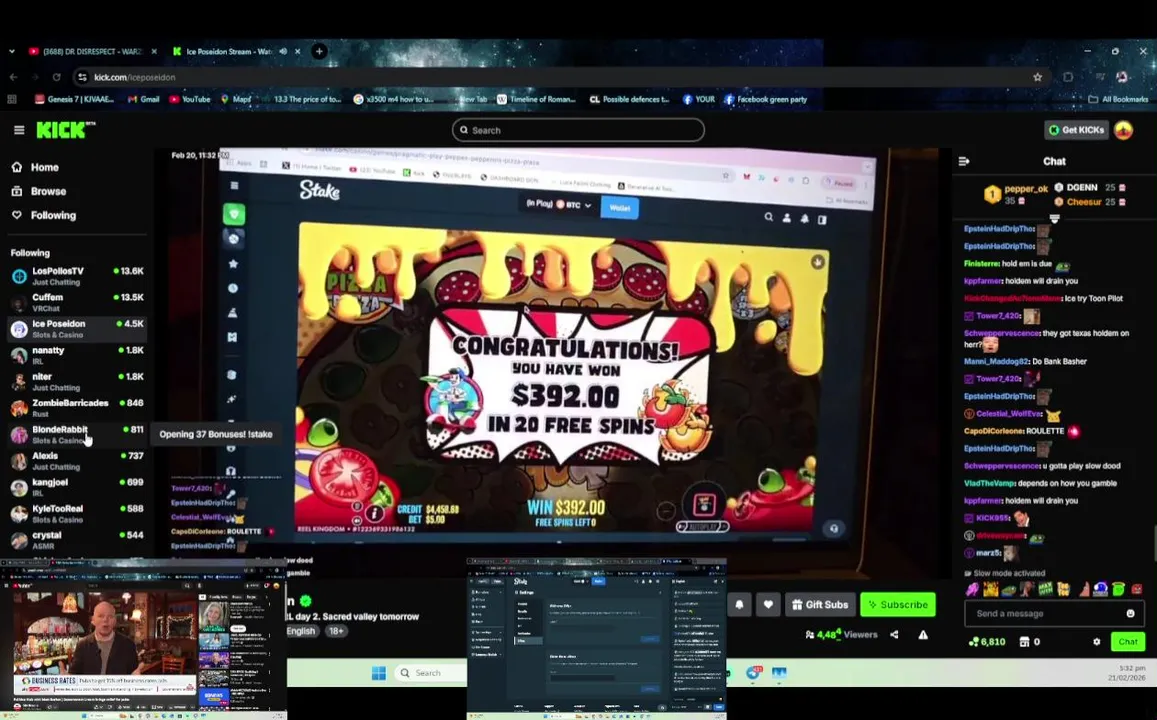The height and width of the screenshot is (720, 1157).
Task: Open Windows Start button on taskbar
Action: click(379, 673)
